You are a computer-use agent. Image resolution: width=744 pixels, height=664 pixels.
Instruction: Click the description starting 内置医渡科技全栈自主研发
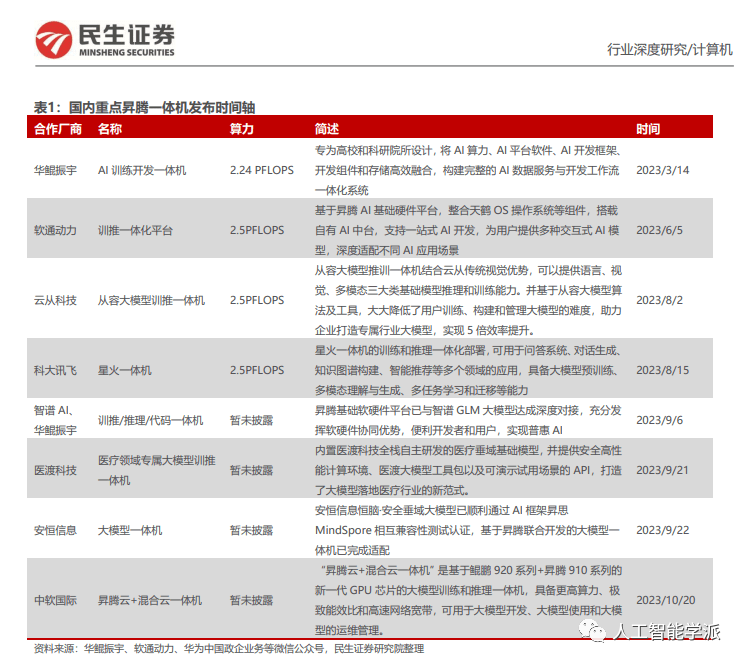[468, 470]
